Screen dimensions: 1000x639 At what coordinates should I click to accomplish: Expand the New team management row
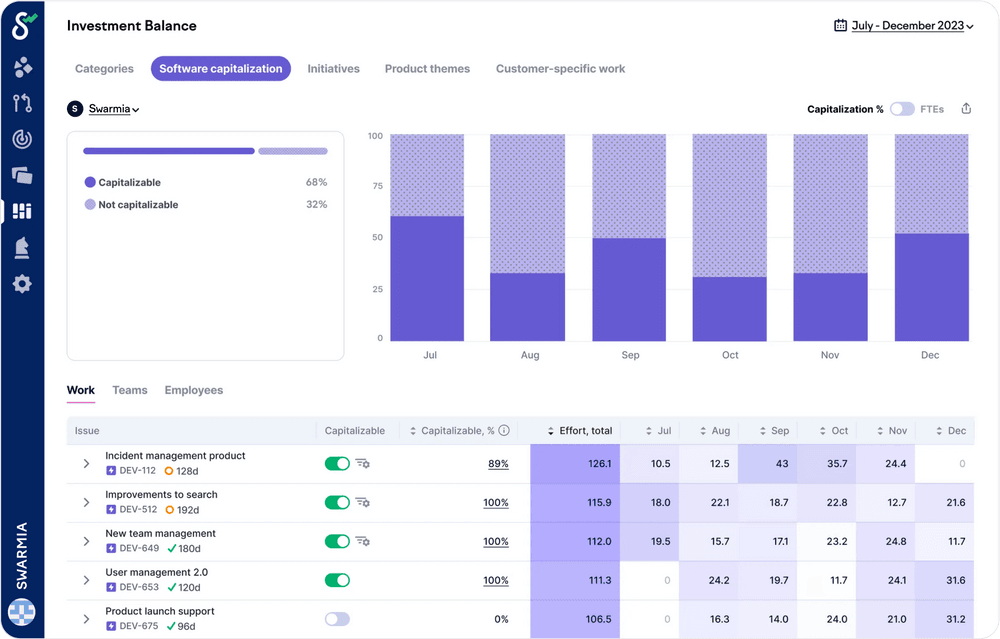pos(86,542)
